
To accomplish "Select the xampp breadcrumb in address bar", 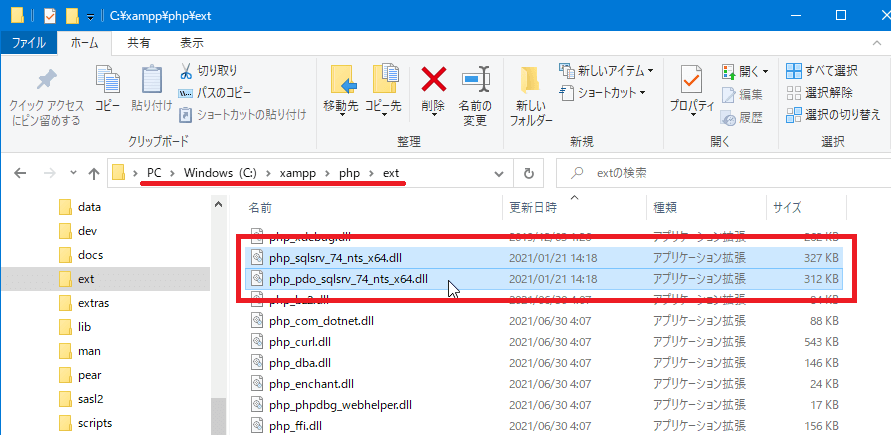I will 300,172.
